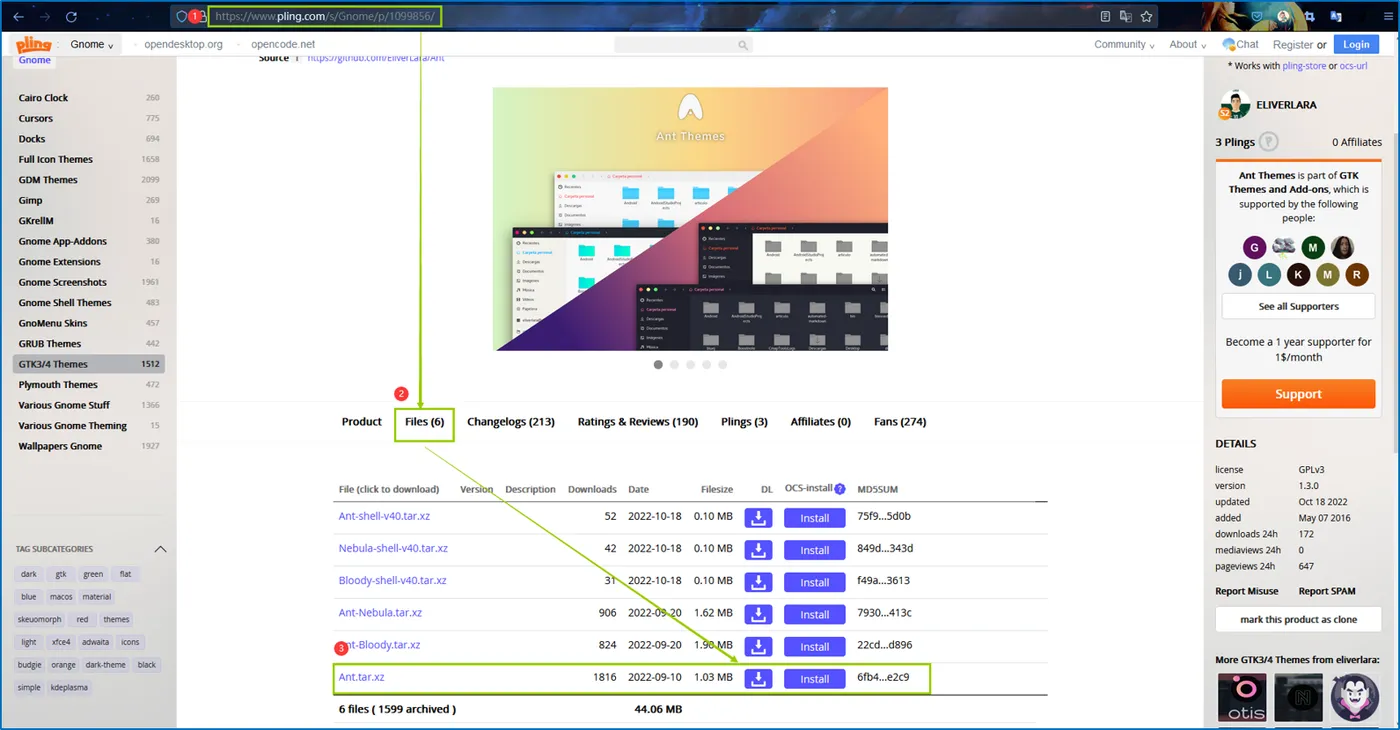1400x730 pixels.
Task: Collapse the Tag Subcategories section
Action: coord(160,549)
